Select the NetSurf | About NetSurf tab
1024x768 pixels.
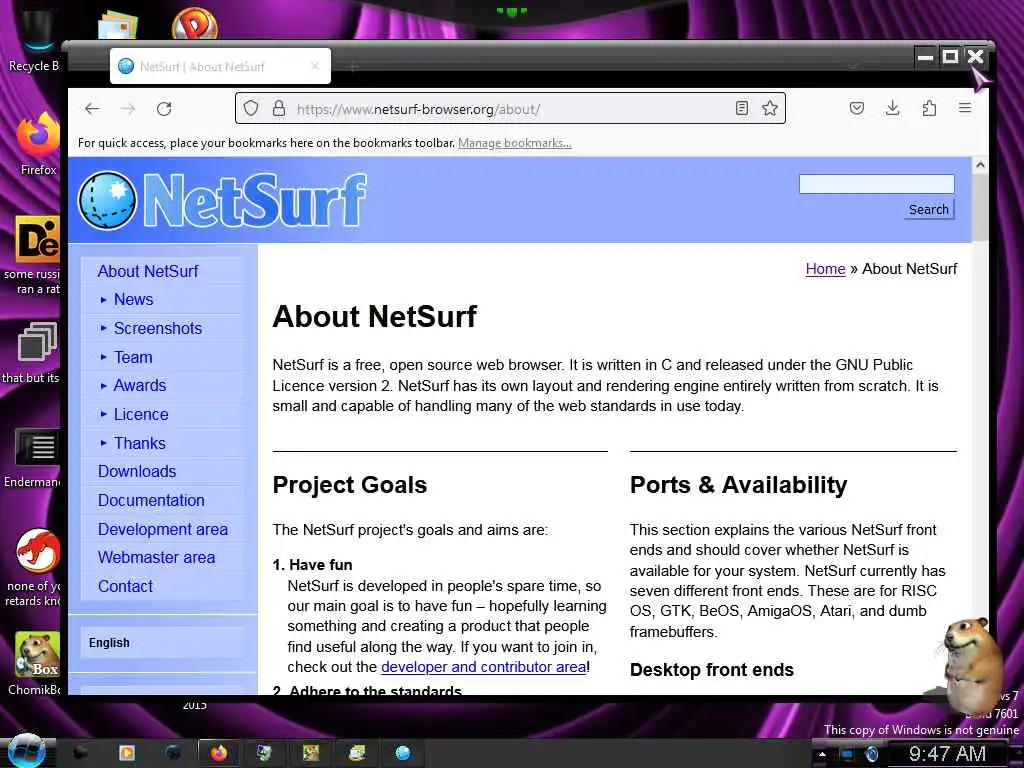[x=220, y=66]
